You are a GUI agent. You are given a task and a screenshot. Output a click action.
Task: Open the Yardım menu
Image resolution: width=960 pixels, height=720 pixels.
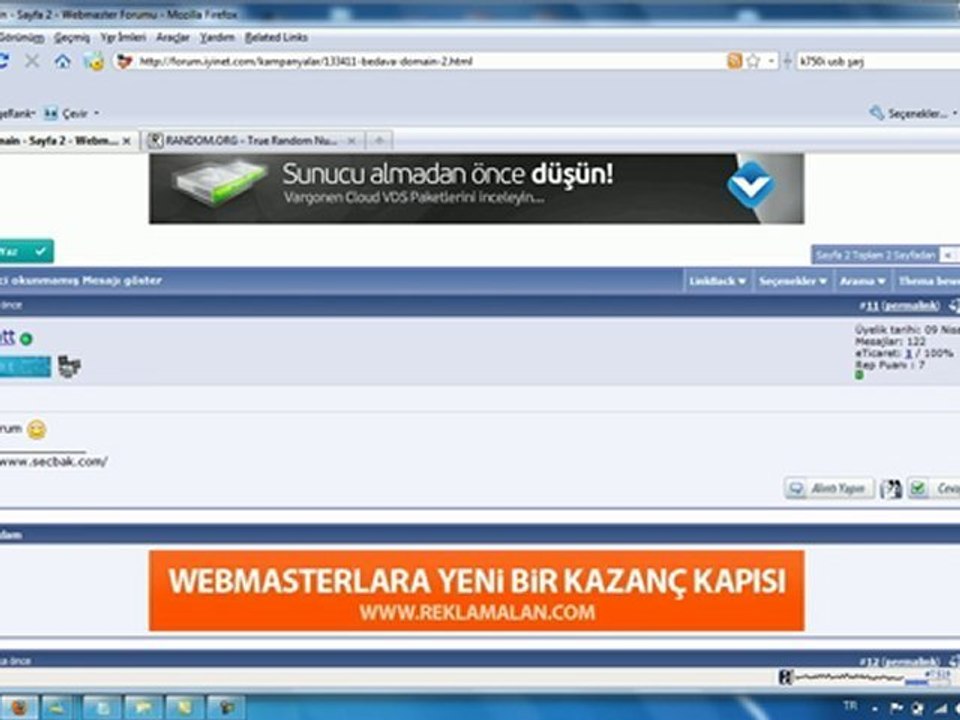[217, 38]
